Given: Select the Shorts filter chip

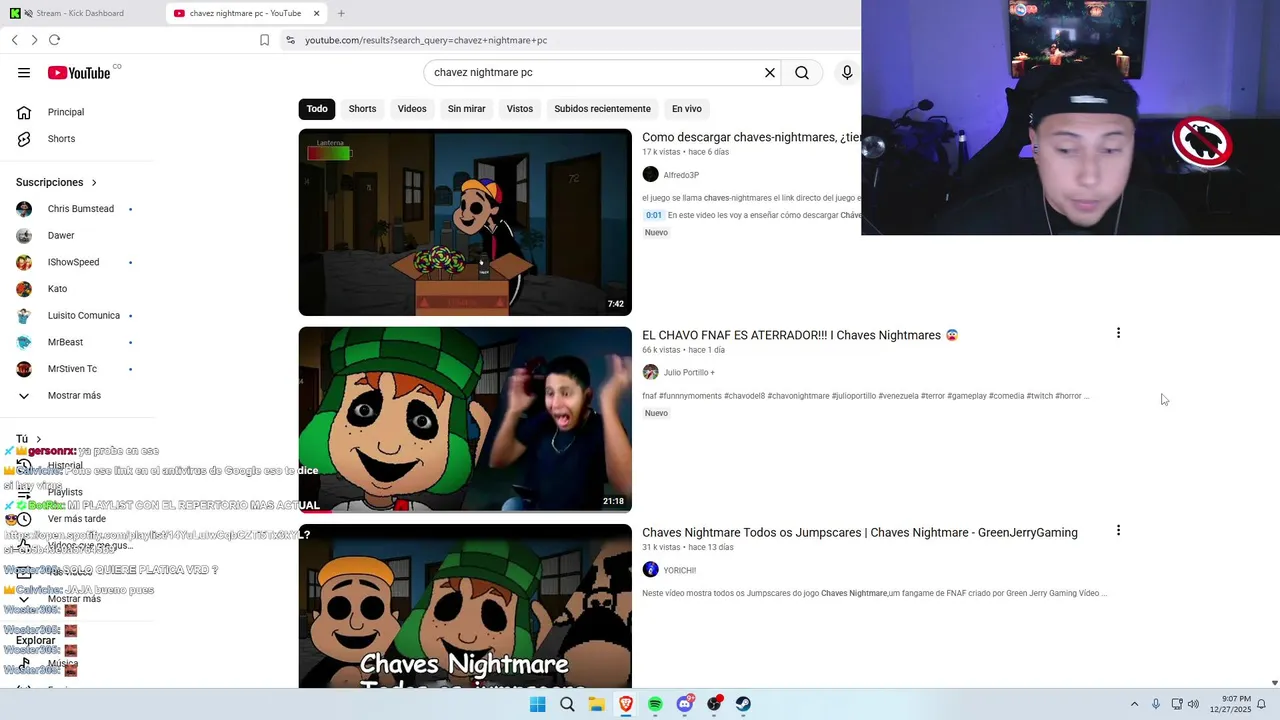Looking at the screenshot, I should [x=362, y=109].
